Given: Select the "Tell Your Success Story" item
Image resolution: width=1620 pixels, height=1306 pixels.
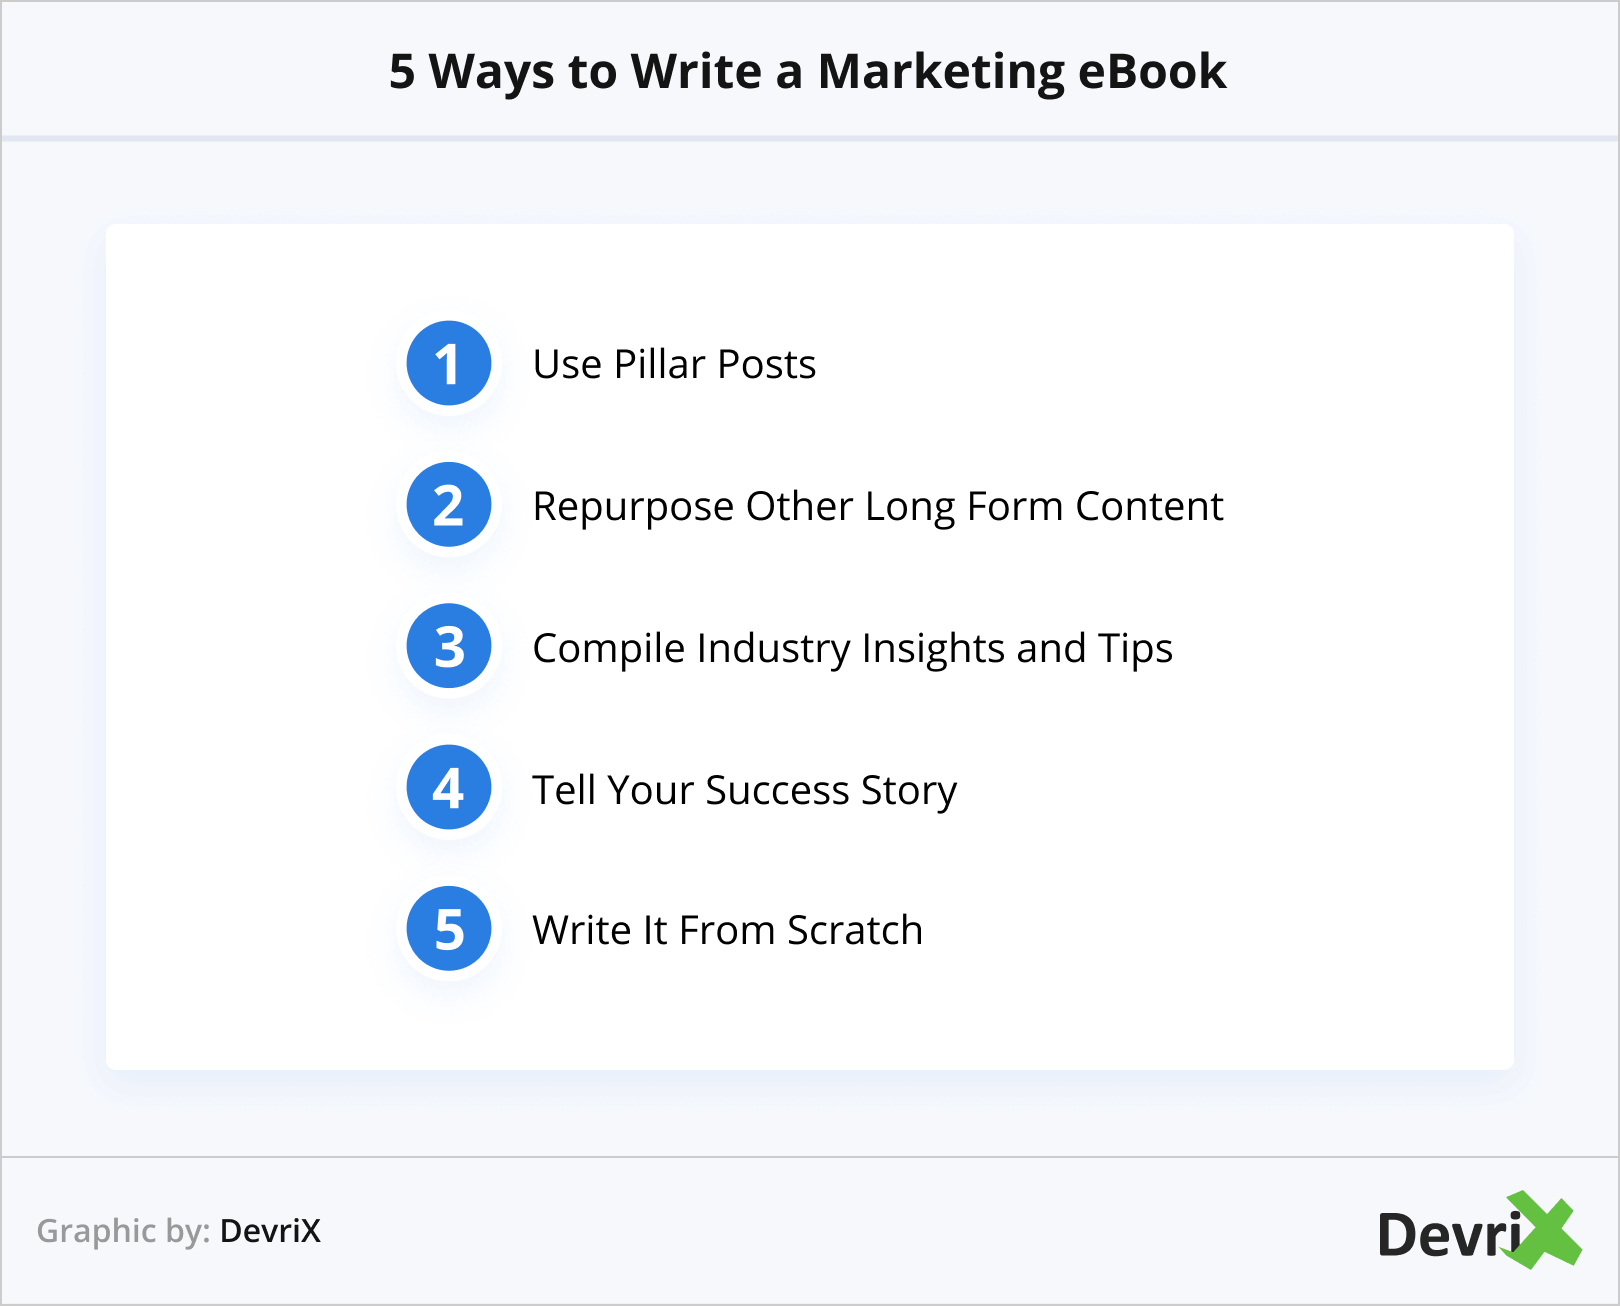Looking at the screenshot, I should click(x=744, y=790).
